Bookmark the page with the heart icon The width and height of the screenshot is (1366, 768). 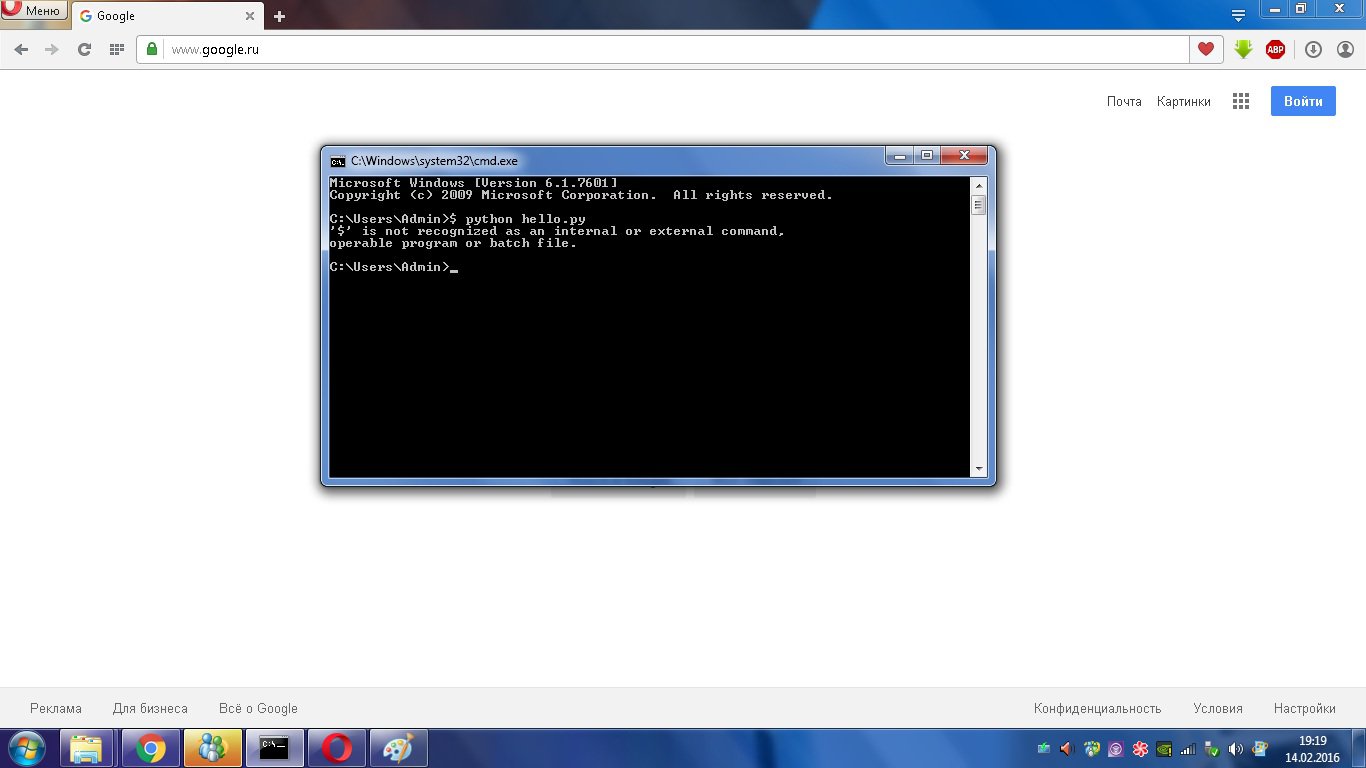[x=1206, y=49]
